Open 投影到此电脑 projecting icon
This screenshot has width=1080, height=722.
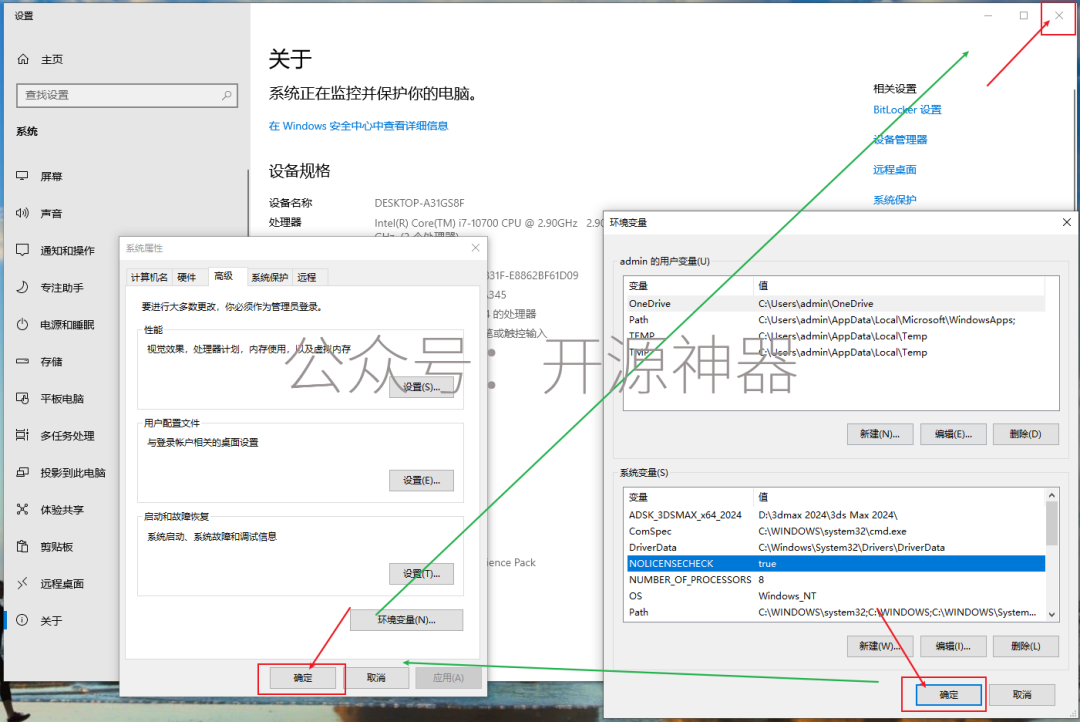coord(23,472)
